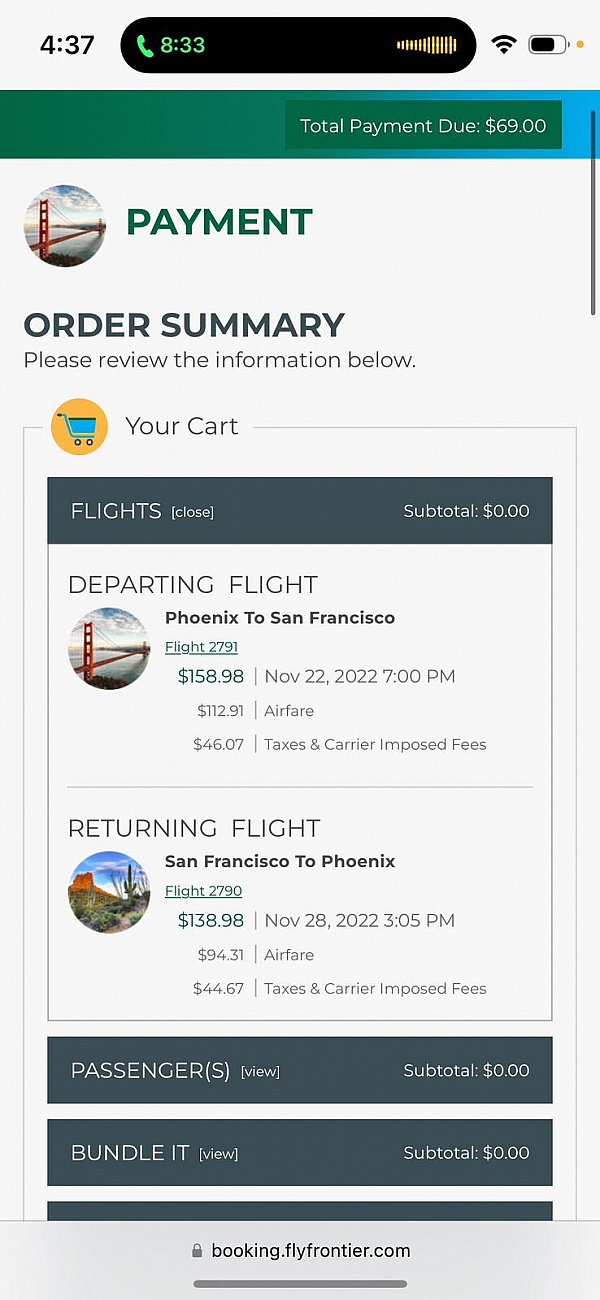This screenshot has width=600, height=1300.
Task: Expand the Bundle It section via view
Action: (218, 1154)
